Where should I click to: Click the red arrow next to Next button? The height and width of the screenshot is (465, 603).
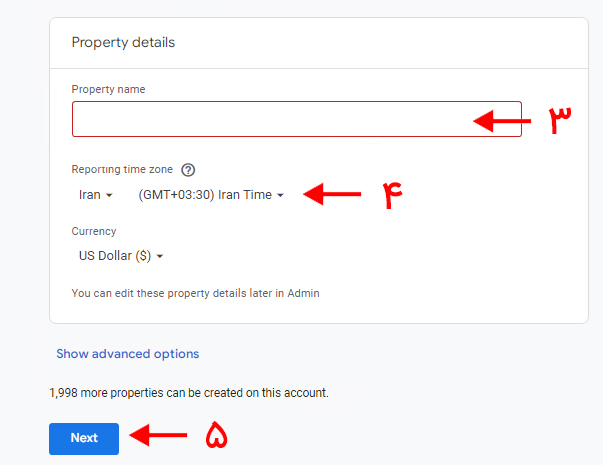click(160, 436)
